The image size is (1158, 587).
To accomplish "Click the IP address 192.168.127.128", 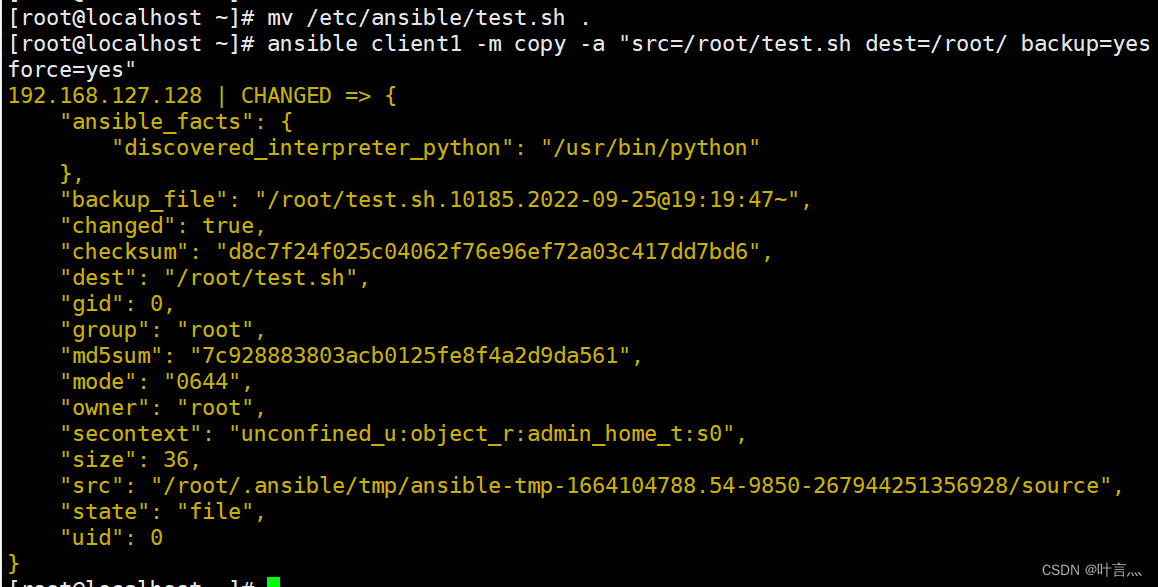I will [105, 96].
